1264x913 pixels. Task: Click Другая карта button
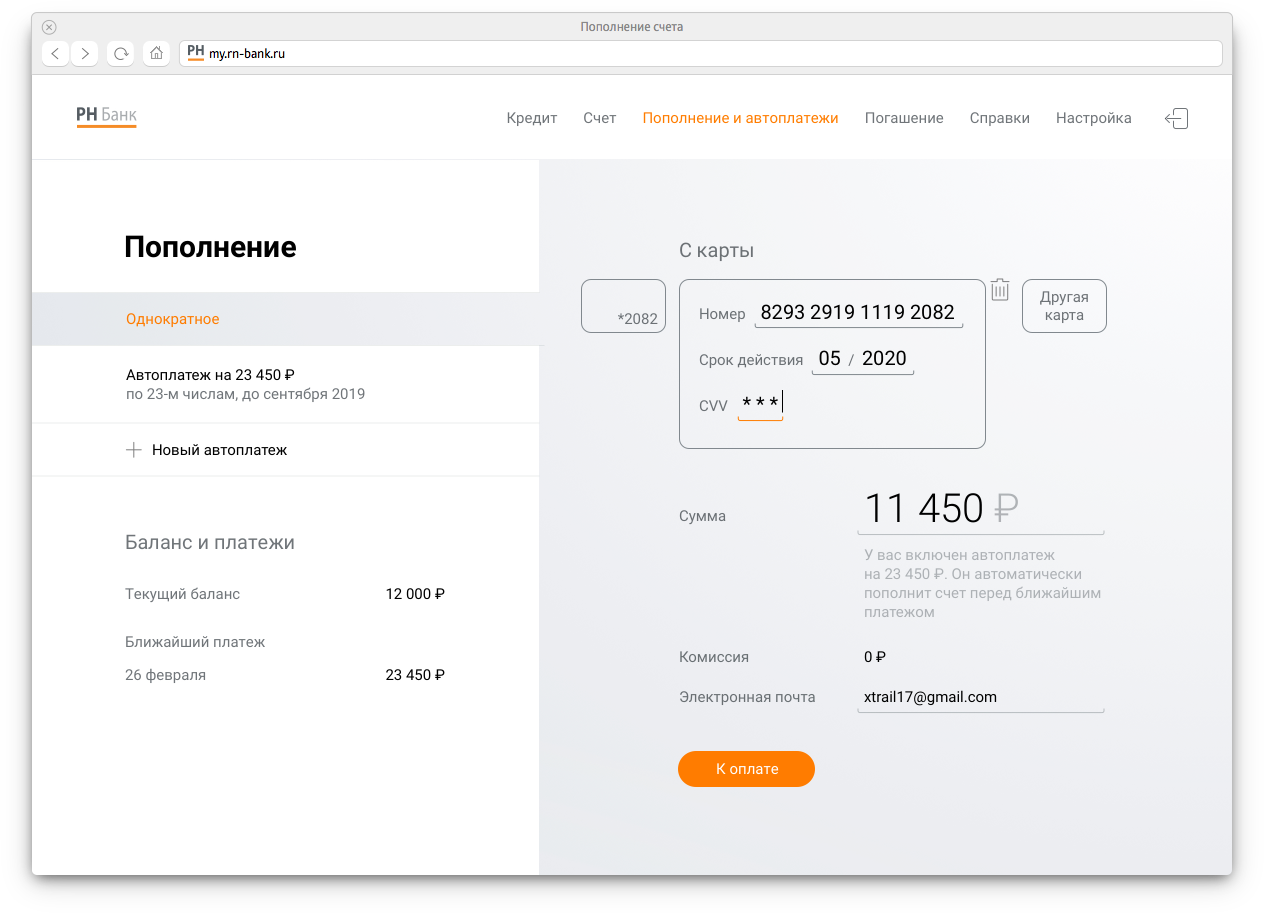point(1064,306)
